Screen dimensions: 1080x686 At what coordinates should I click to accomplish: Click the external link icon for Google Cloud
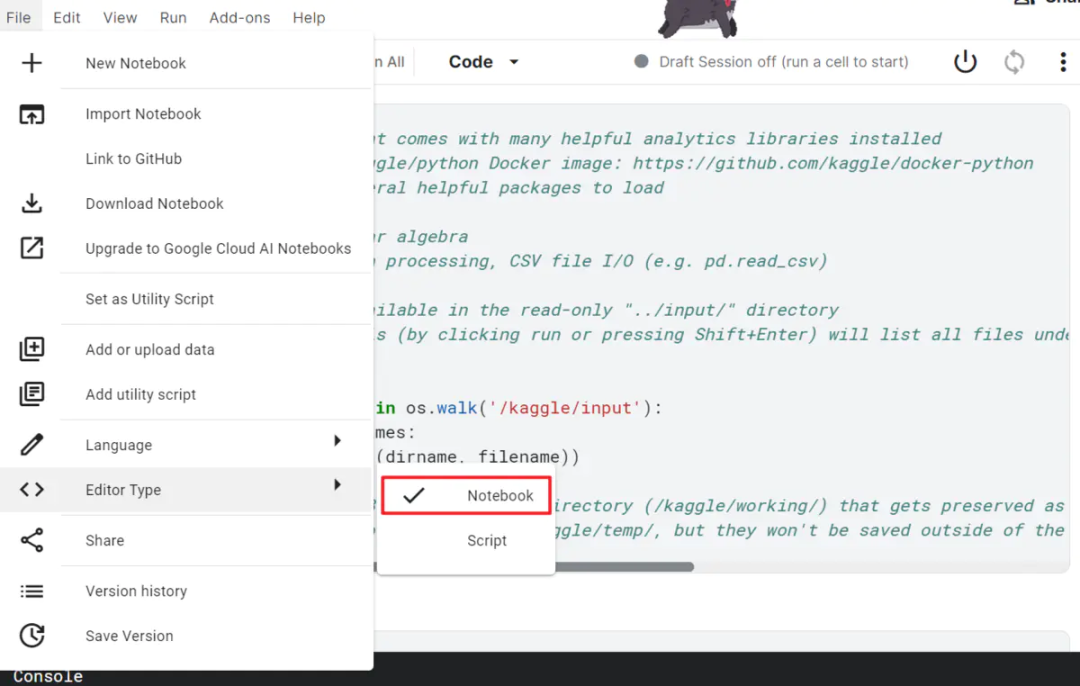pyautogui.click(x=32, y=248)
